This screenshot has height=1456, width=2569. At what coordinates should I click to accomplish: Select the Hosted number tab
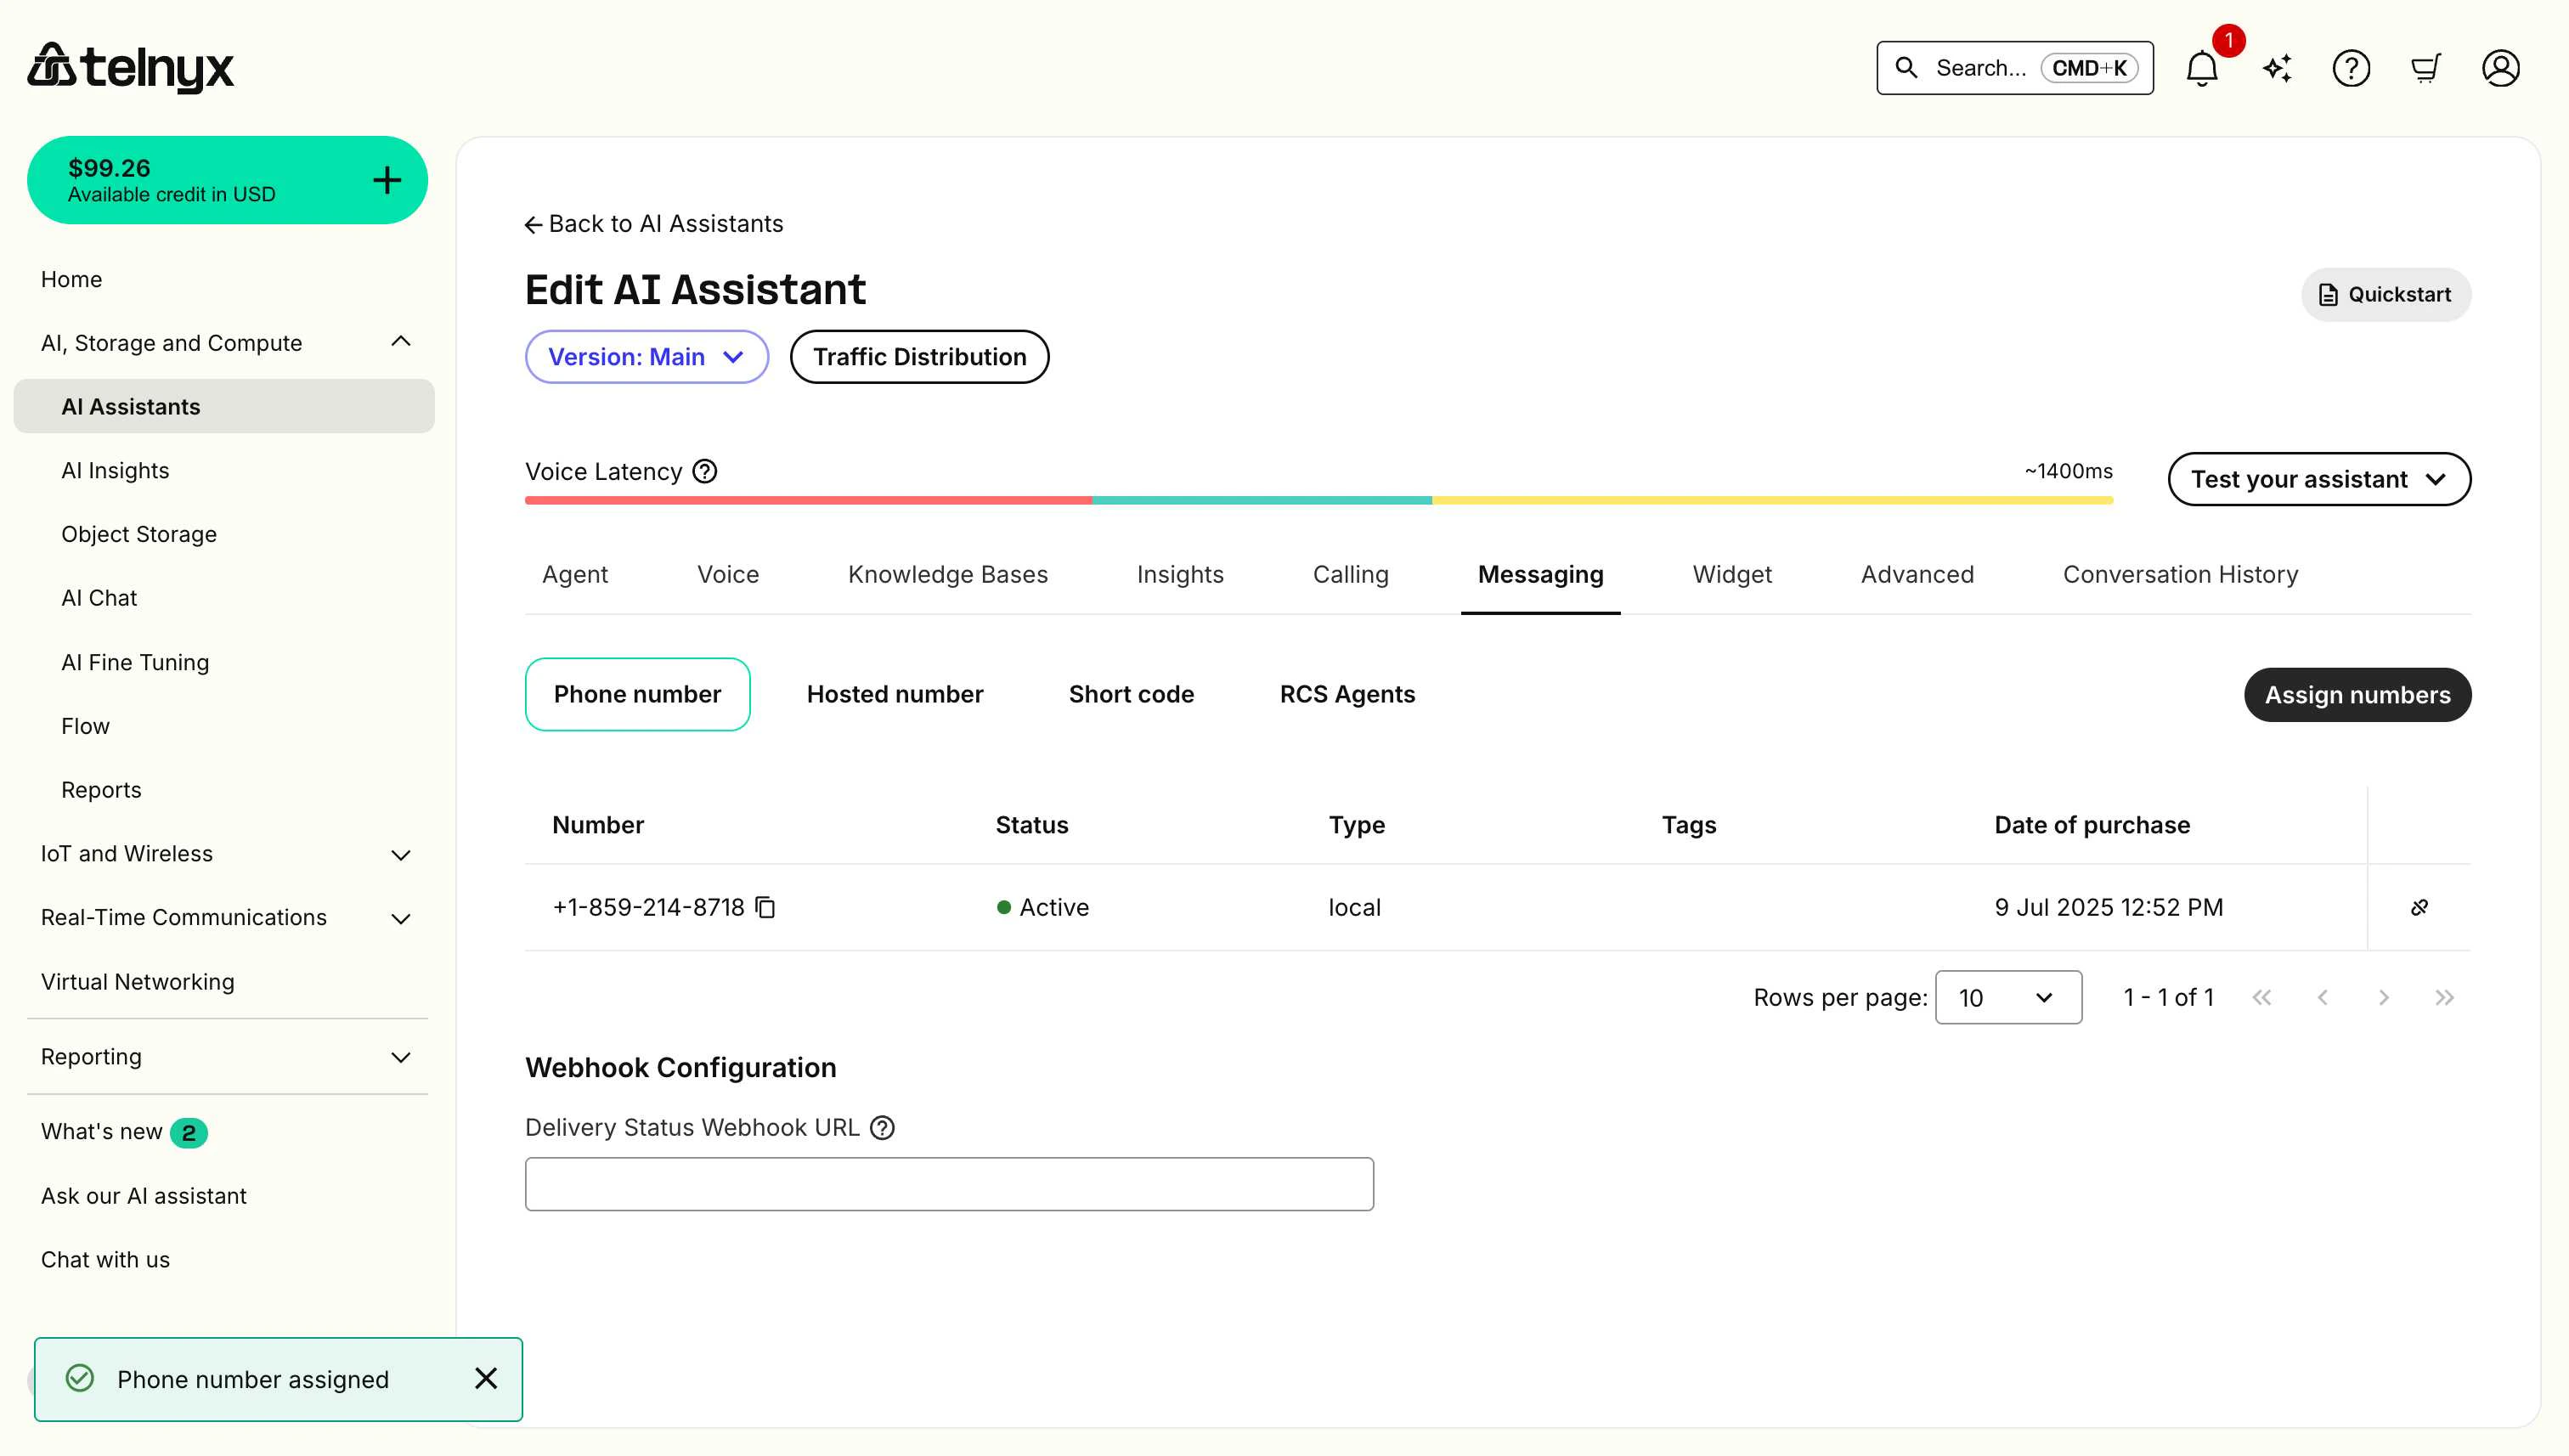[894, 694]
